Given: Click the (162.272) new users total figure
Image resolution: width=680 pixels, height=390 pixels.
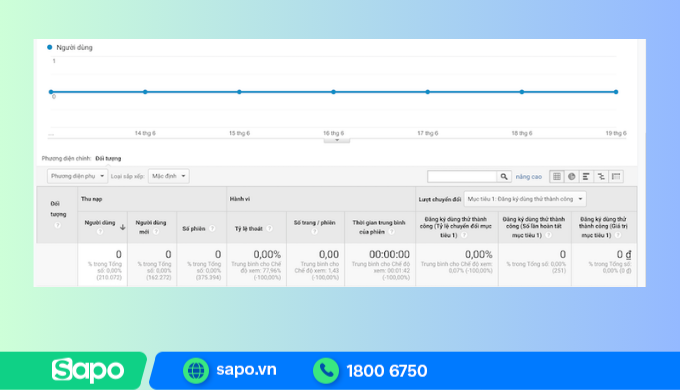Looking at the screenshot, I should [x=159, y=277].
